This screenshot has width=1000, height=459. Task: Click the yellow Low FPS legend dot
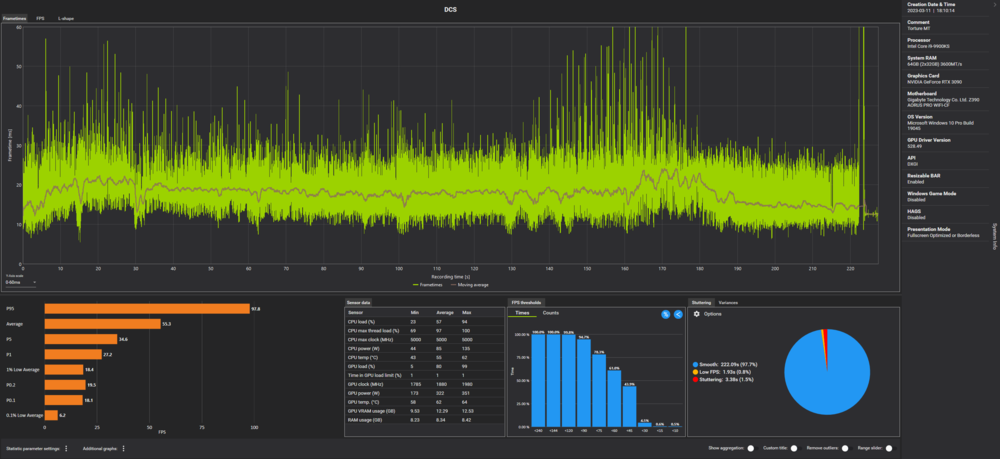pyautogui.click(x=695, y=372)
